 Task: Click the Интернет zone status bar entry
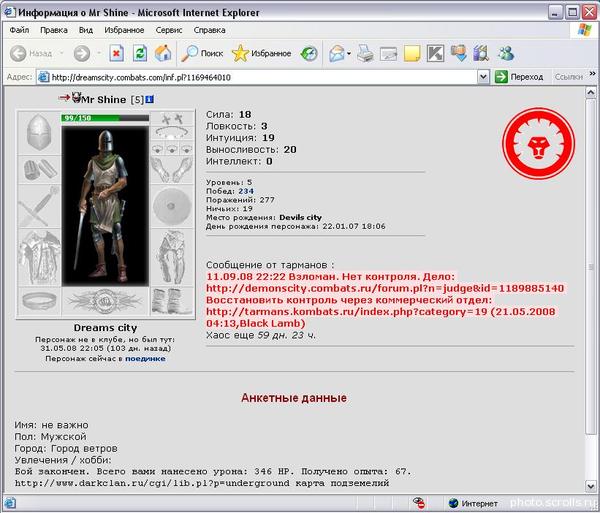click(474, 503)
